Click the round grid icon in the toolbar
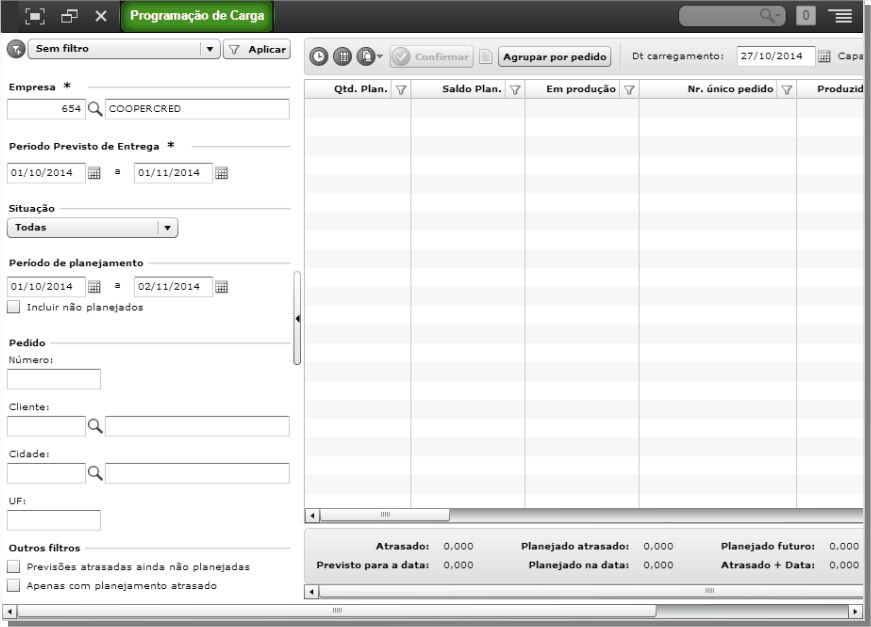Viewport: 871px width, 627px height. coord(342,57)
